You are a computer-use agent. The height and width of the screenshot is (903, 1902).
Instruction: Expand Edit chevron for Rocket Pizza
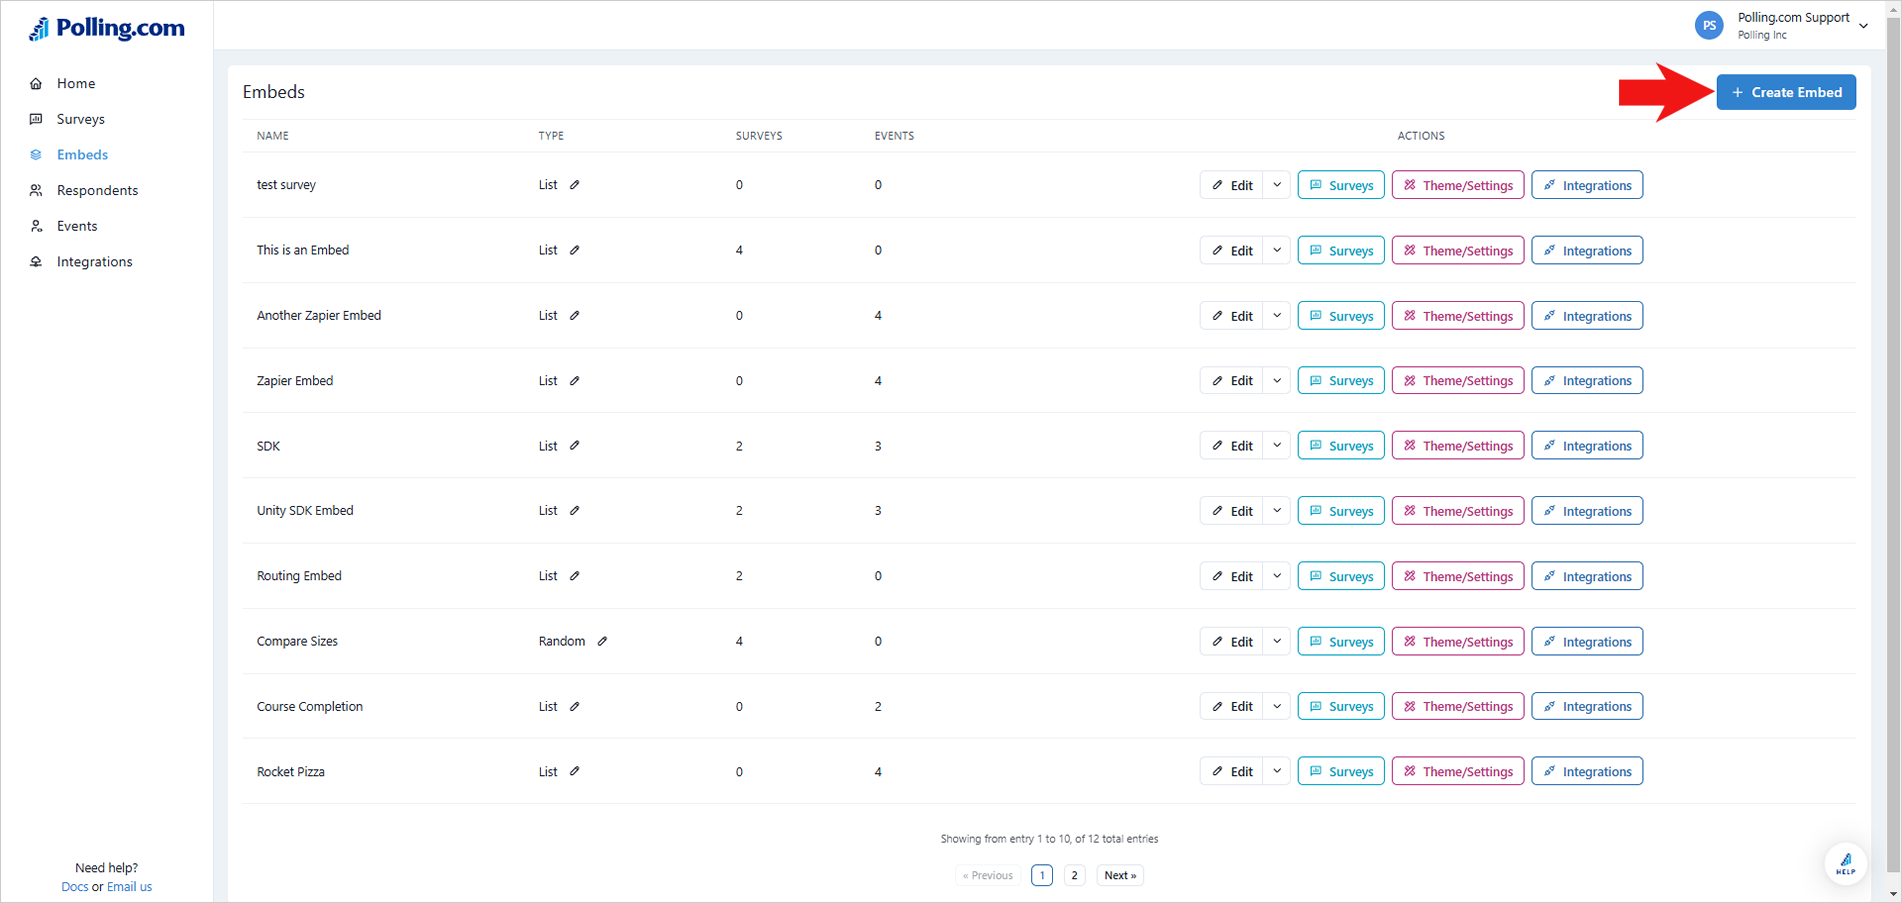(x=1277, y=771)
